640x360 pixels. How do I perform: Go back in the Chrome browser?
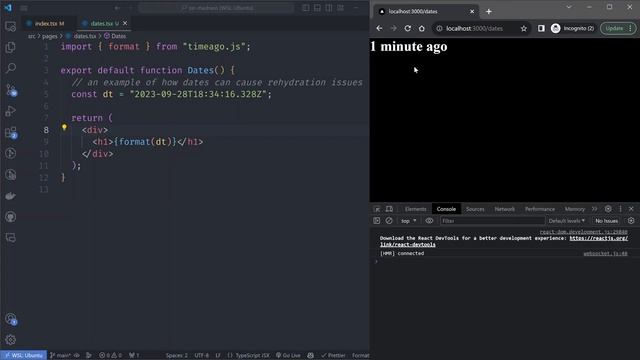(x=379, y=28)
